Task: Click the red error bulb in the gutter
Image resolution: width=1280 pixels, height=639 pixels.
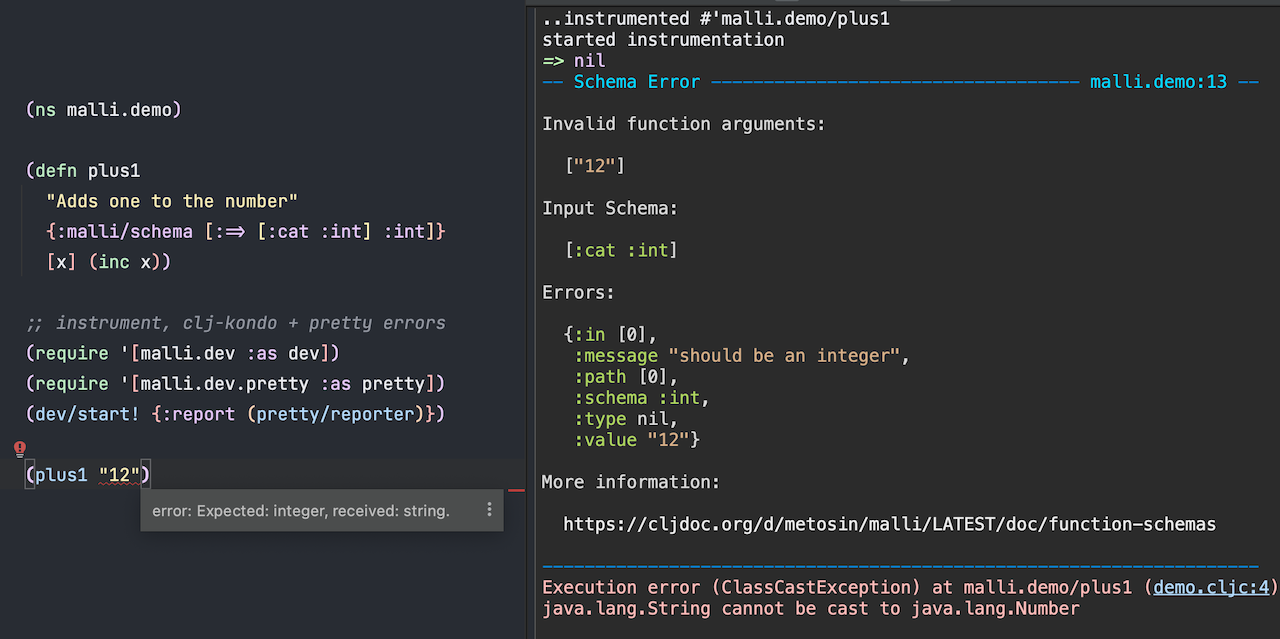Action: click(19, 450)
